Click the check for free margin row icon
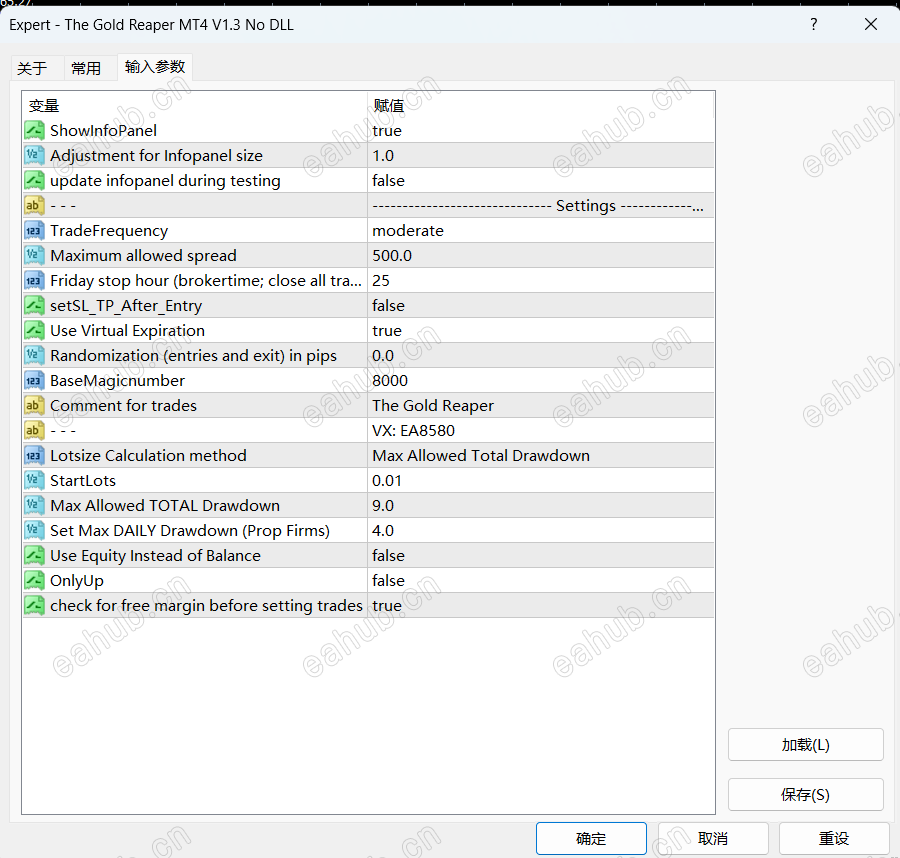Image resolution: width=900 pixels, height=858 pixels. tap(34, 605)
